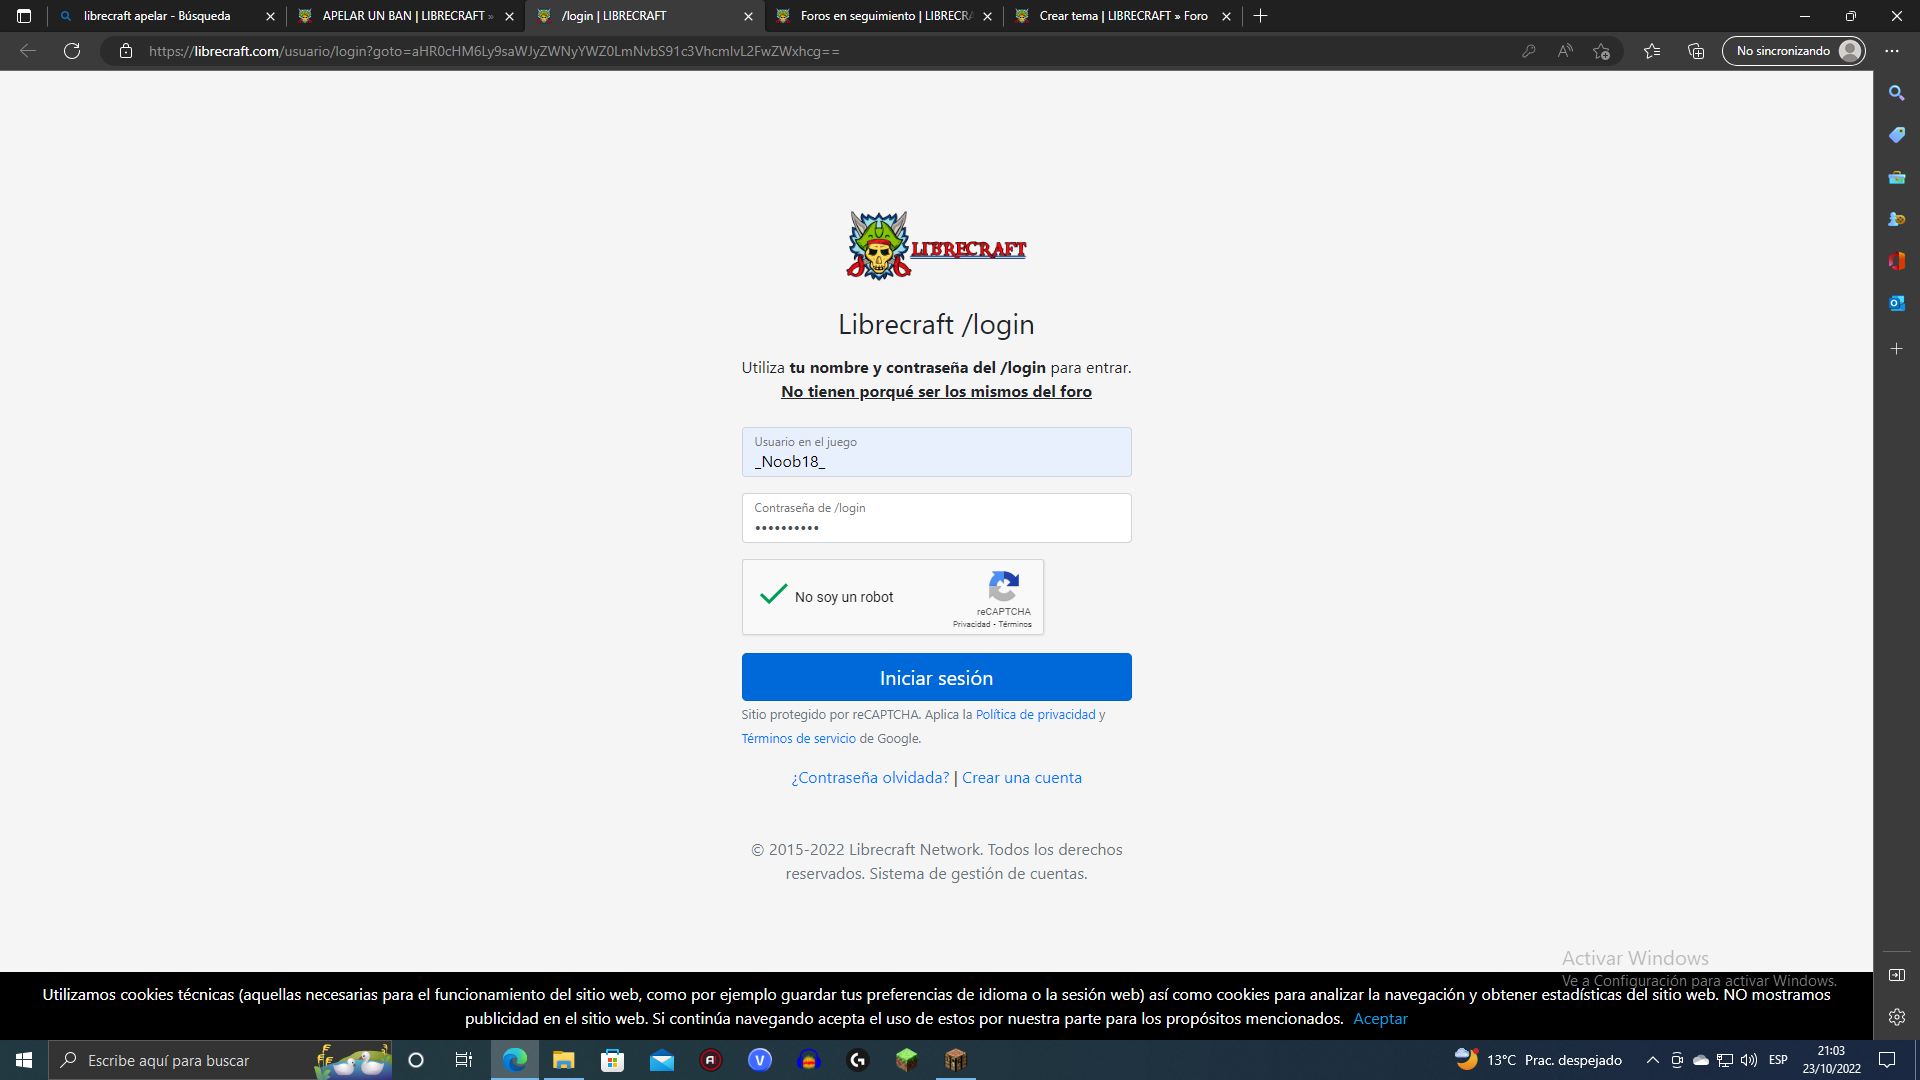Open sidebar Games icon
Image resolution: width=1920 pixels, height=1080 pixels.
coord(1896,219)
